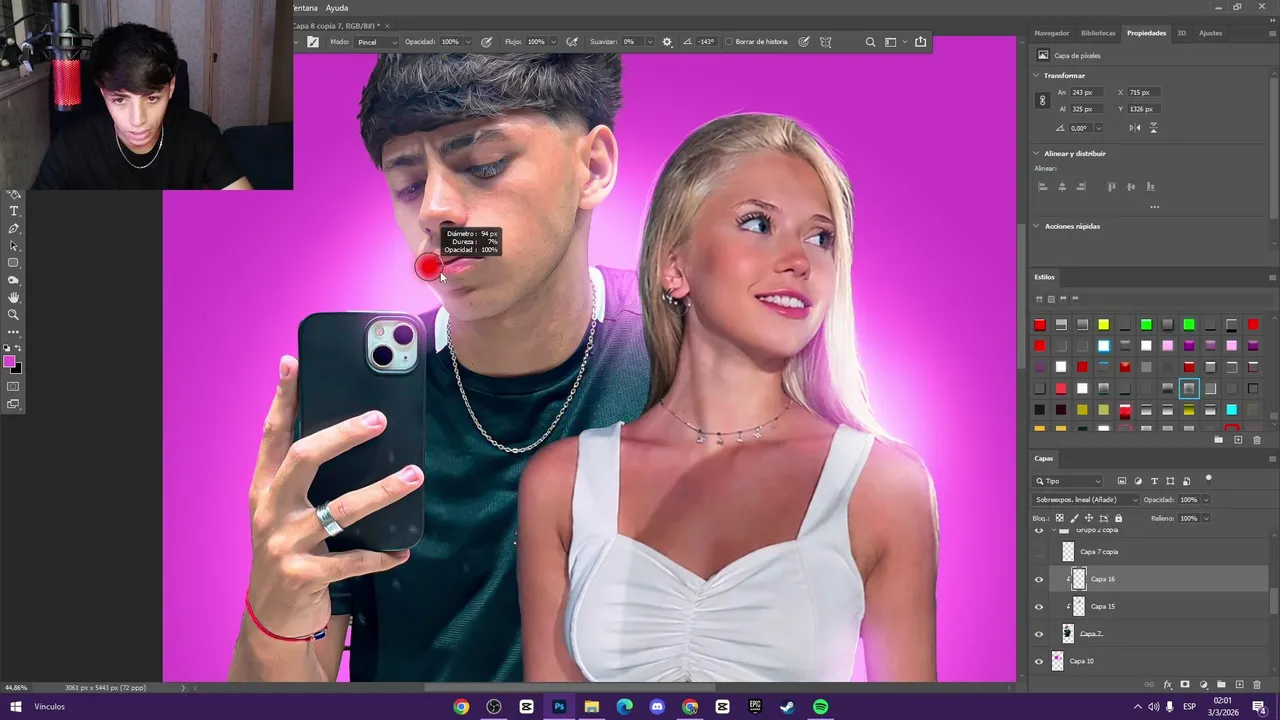Add a layer mask in Capas panel
The image size is (1280, 720).
pos(1185,685)
